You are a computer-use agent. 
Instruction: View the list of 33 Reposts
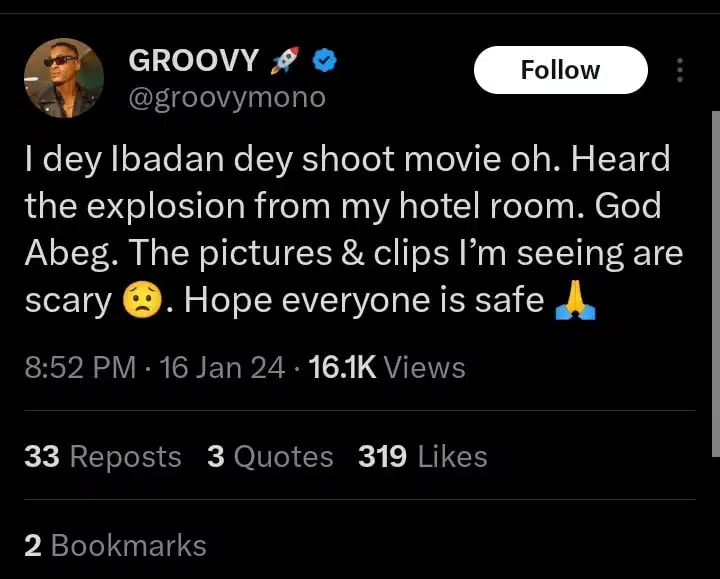102,457
